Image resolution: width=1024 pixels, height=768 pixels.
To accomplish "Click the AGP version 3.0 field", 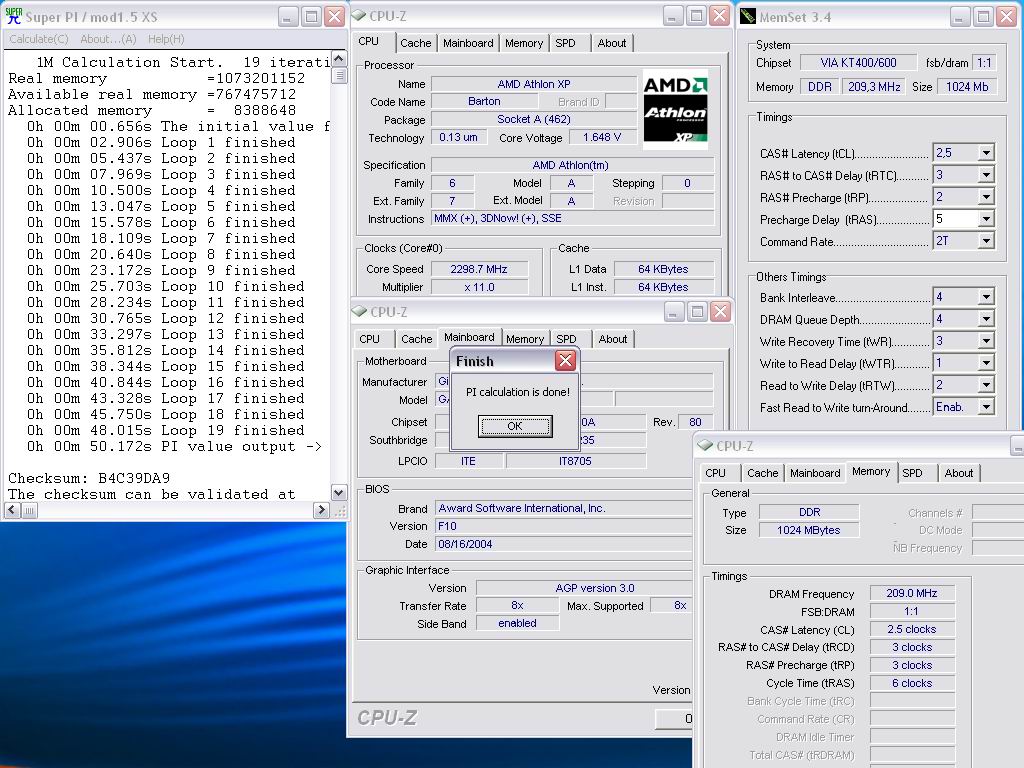I will tap(584, 588).
